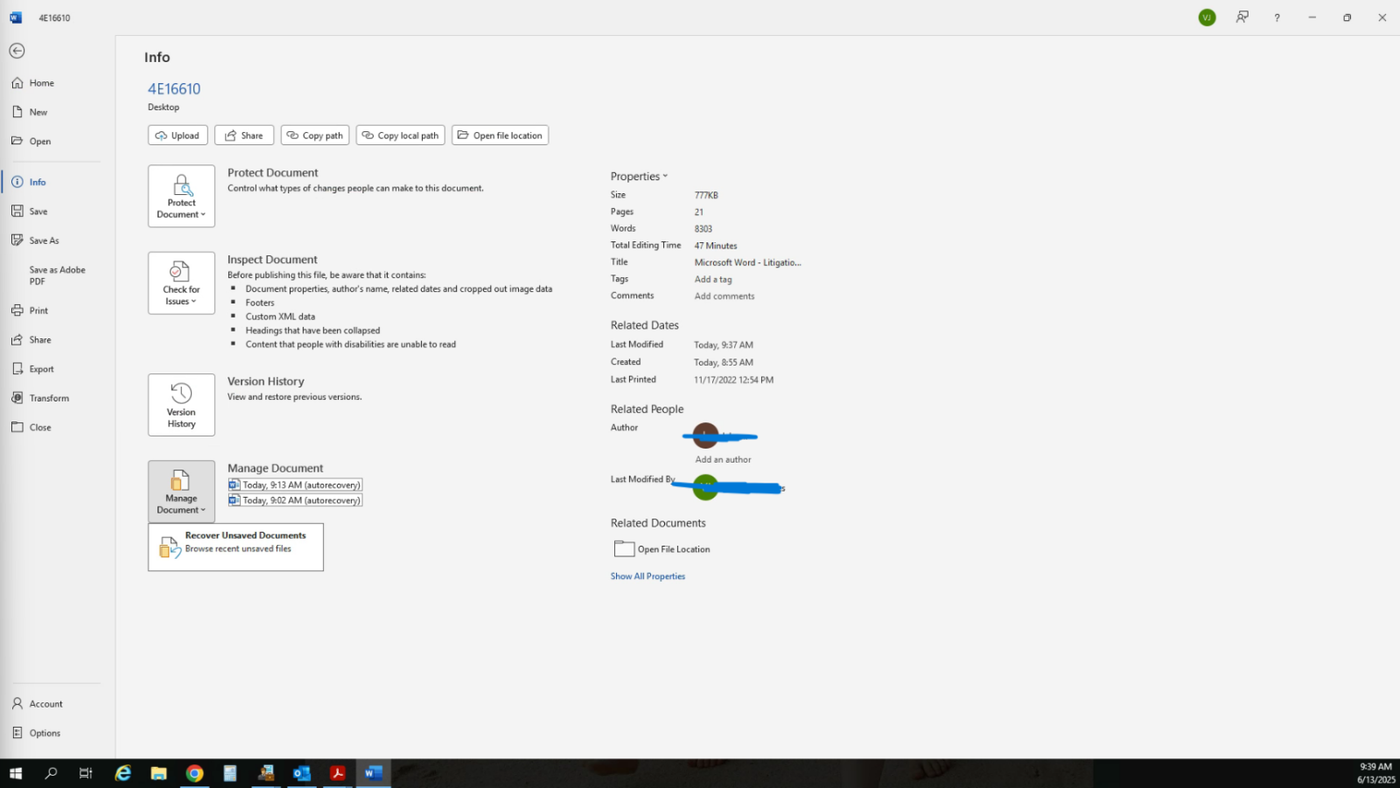Choose Recover Unsaved Documents
This screenshot has height=788, width=1400.
(236, 547)
